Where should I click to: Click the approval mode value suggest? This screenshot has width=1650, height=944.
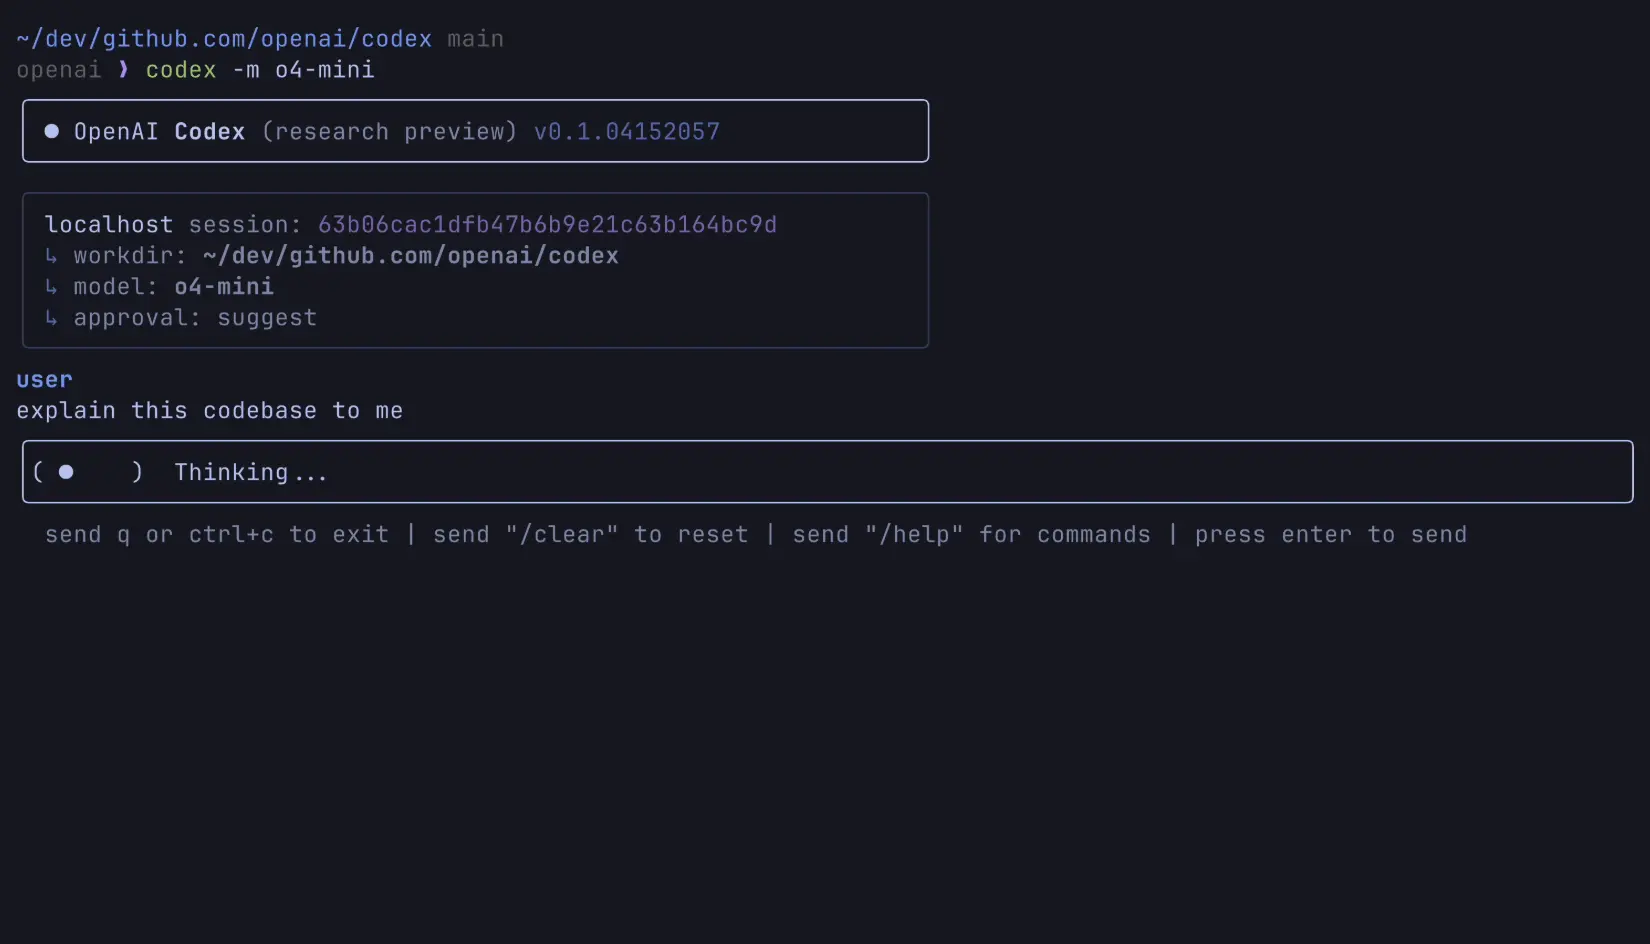click(267, 318)
